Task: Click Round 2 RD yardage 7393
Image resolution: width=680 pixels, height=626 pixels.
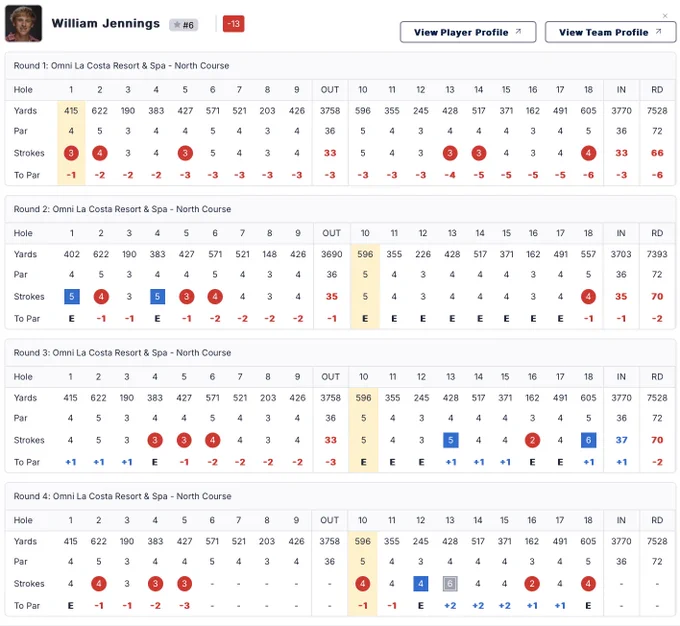Action: tap(657, 254)
